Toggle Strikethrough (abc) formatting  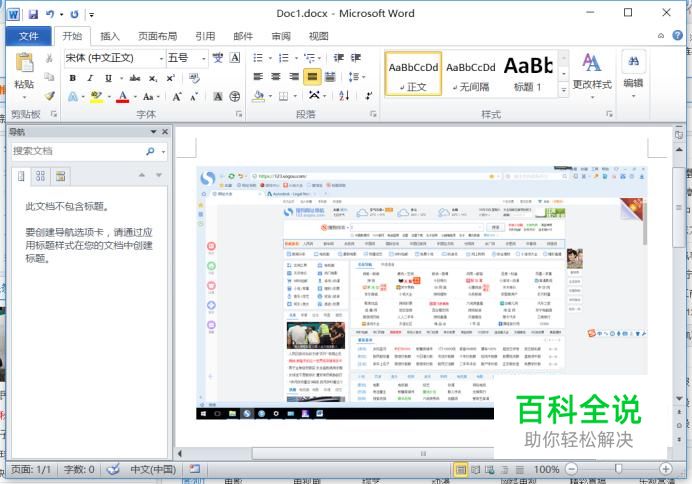click(135, 78)
